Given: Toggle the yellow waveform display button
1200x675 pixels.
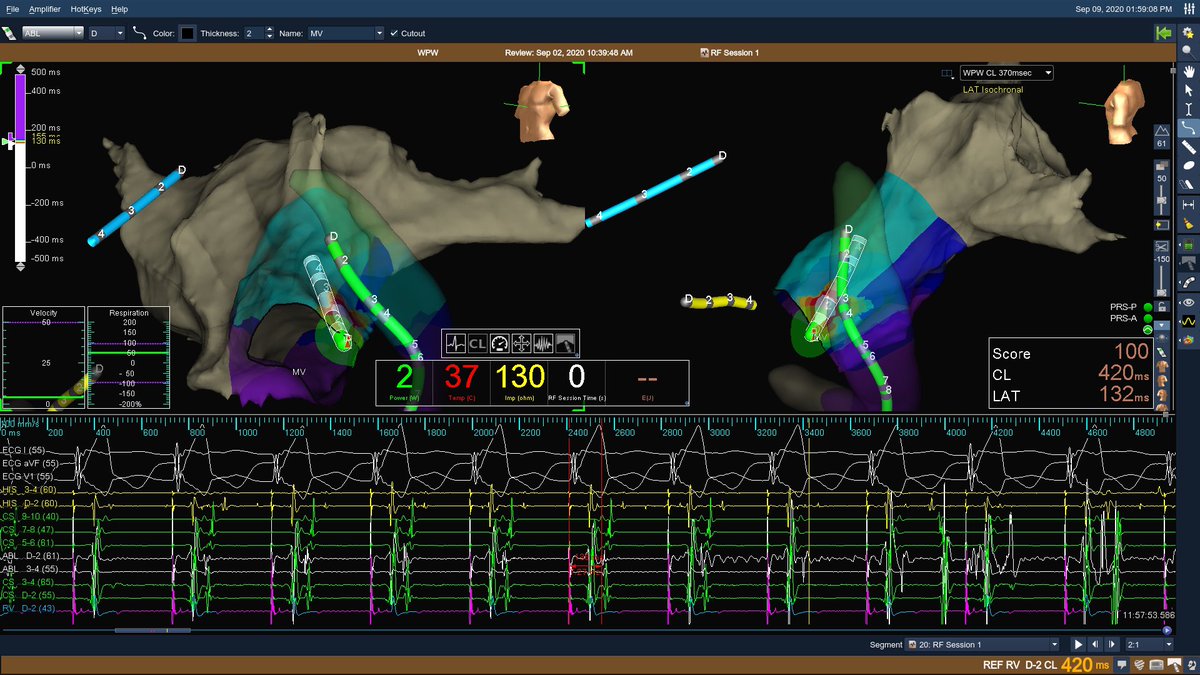Looking at the screenshot, I should [x=1188, y=322].
